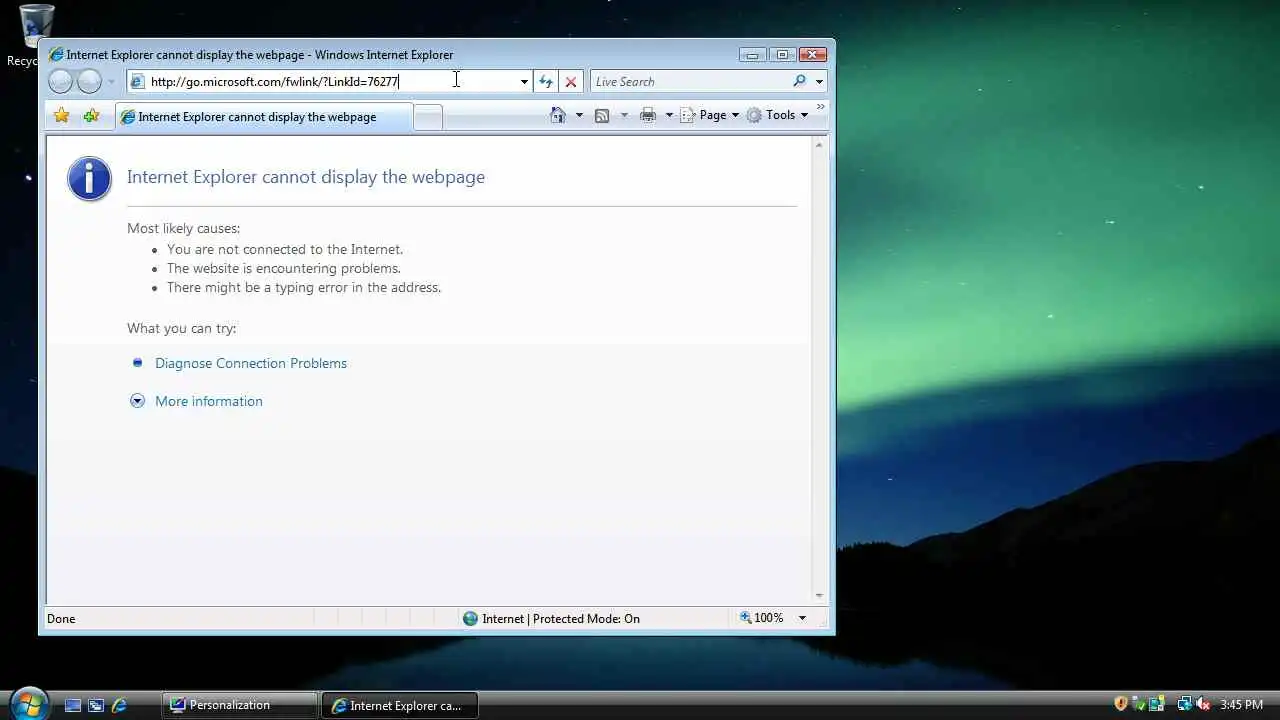
Task: Click the blue information icon
Action: coord(89,179)
